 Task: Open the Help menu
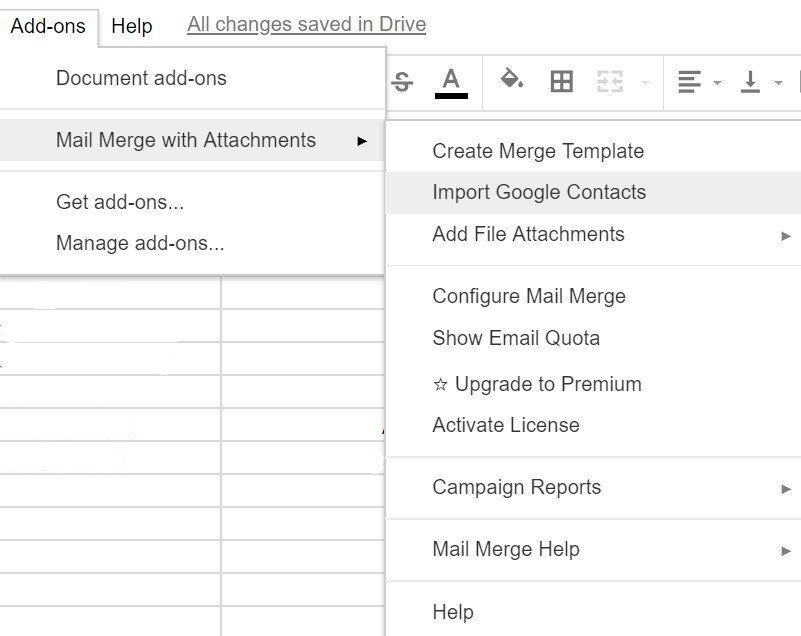click(131, 26)
